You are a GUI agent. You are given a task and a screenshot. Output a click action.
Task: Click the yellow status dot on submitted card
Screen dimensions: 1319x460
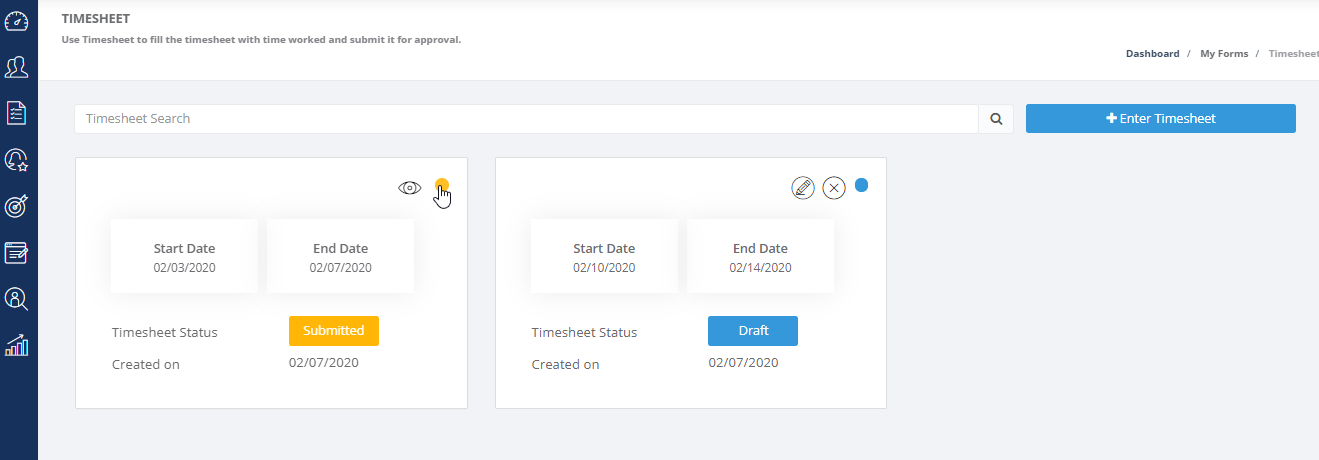click(x=442, y=185)
